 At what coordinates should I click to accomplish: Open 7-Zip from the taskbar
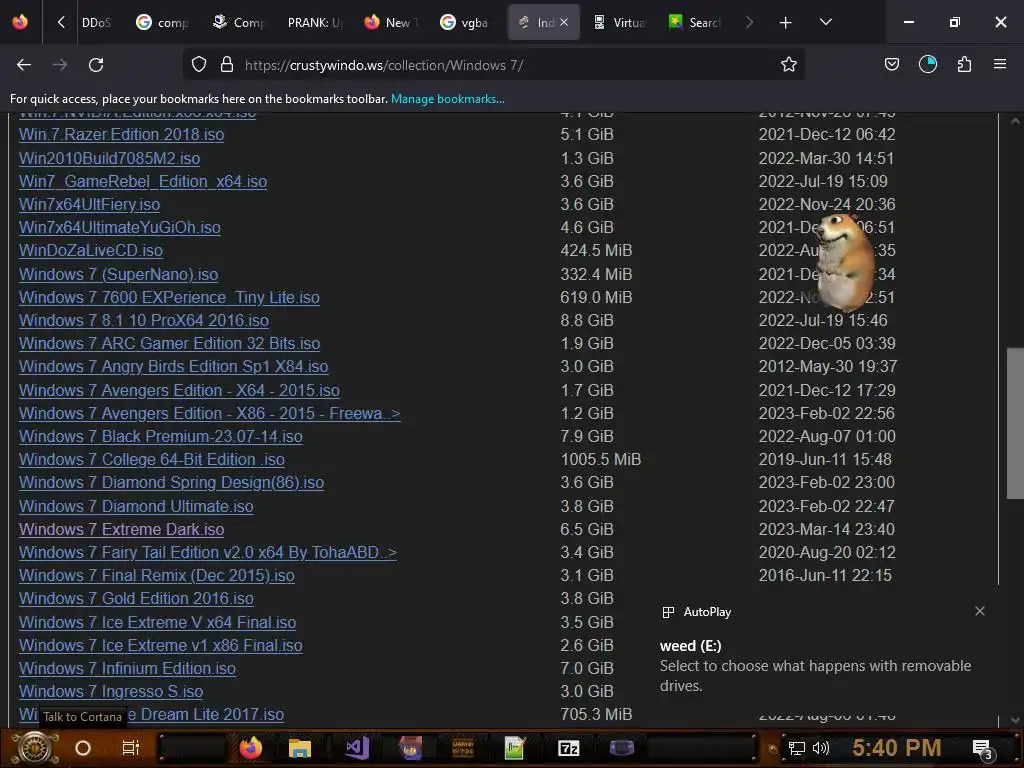[x=568, y=748]
